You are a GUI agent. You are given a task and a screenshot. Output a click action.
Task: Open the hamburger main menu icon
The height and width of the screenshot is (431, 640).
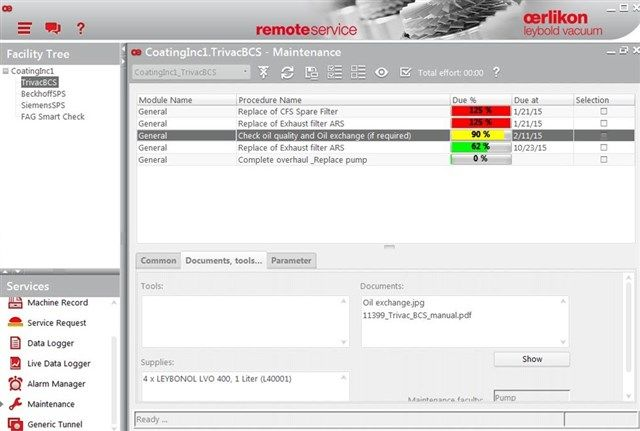pyautogui.click(x=24, y=28)
